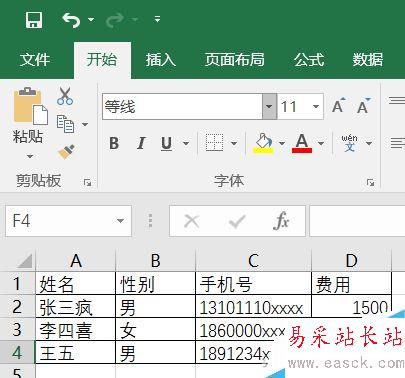Open font color palette dropdown
Image resolution: width=405 pixels, height=378 pixels.
pos(321,143)
